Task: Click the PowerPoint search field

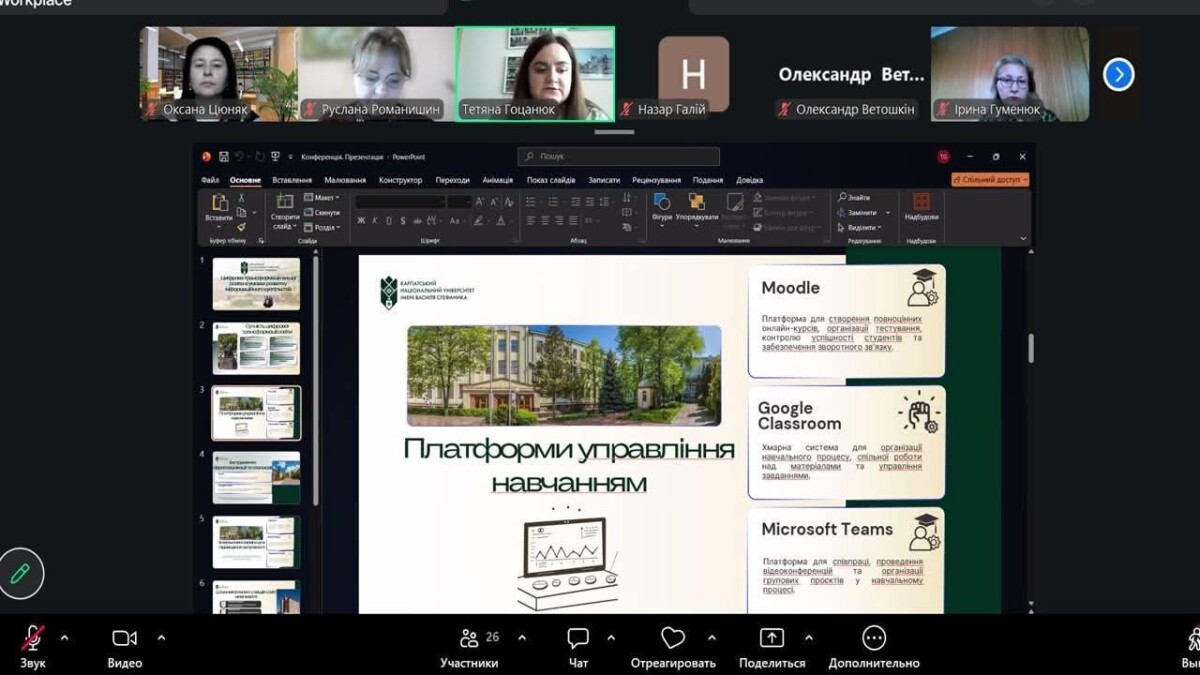Action: [x=618, y=156]
